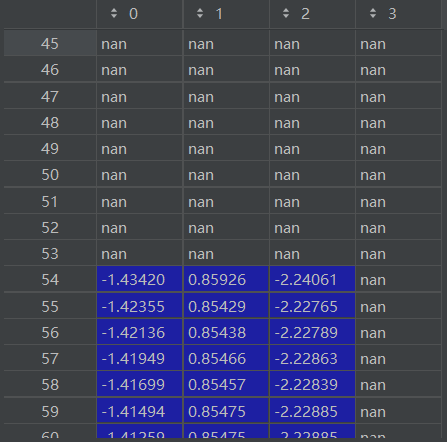This screenshot has height=442, width=447.
Task: Click cell with value -1.43420
Action: pos(140,279)
